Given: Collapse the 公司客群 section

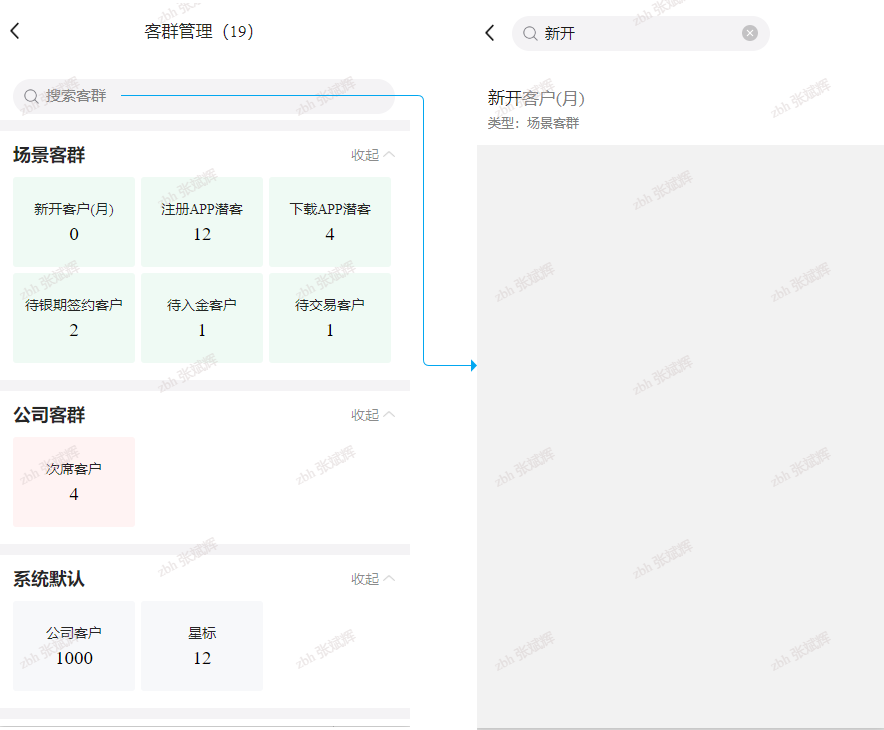Looking at the screenshot, I should point(373,415).
